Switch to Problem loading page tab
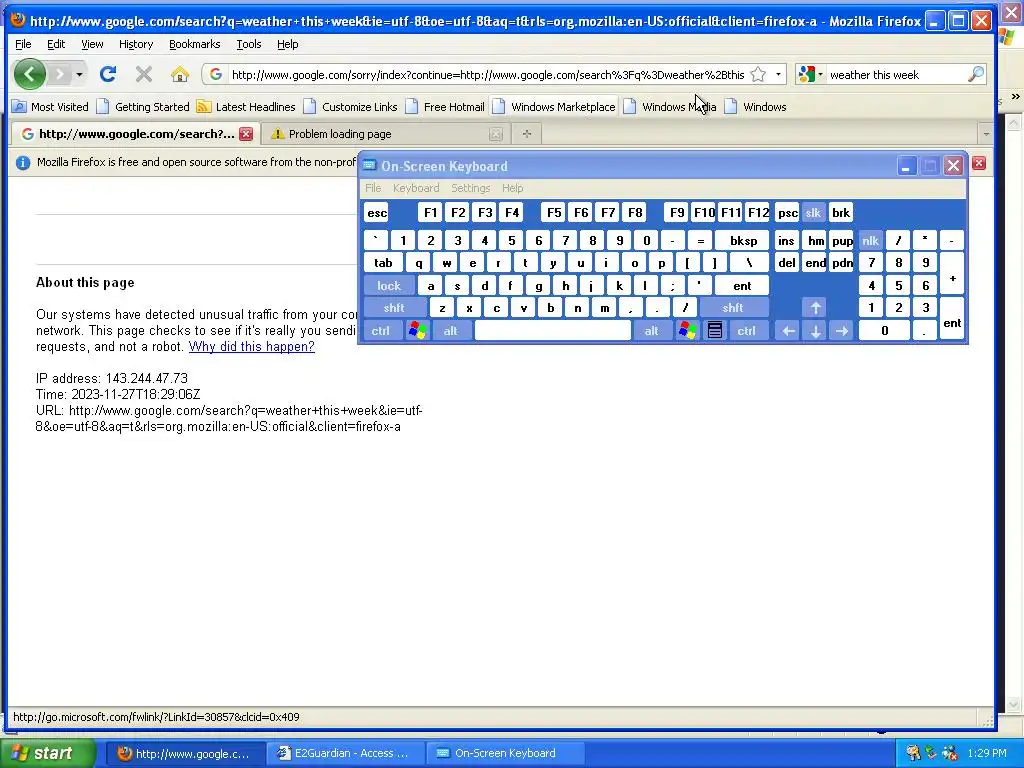The height and width of the screenshot is (768, 1024). [x=387, y=134]
